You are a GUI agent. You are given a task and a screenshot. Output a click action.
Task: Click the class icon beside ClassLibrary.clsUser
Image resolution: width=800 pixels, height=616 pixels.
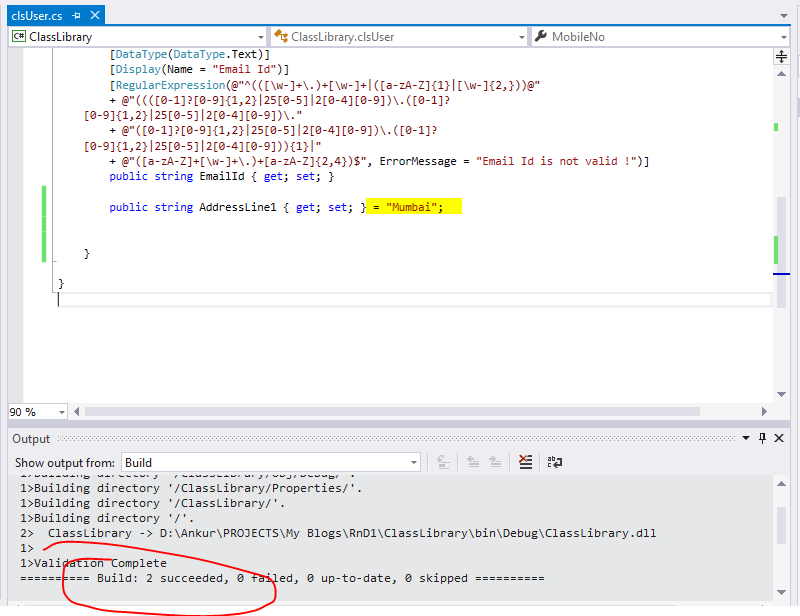[281, 36]
